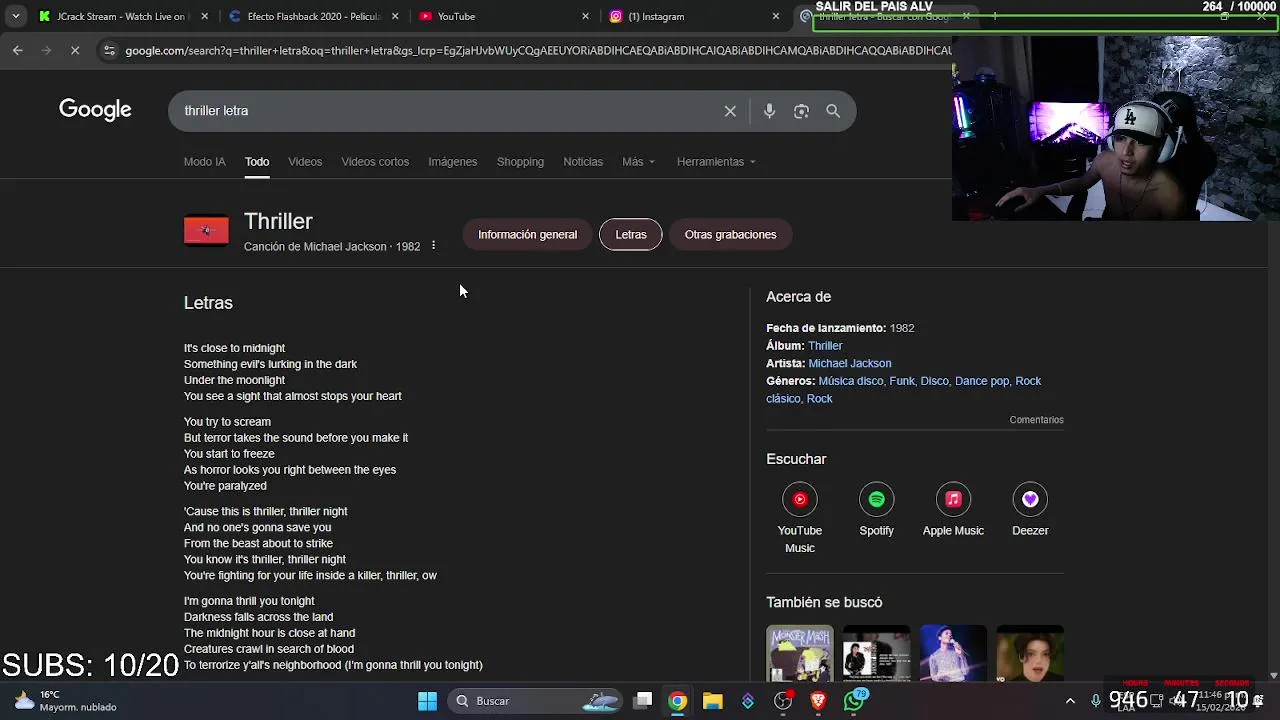1280x720 pixels.
Task: Start a voice search with microphone icon
Action: pyautogui.click(x=769, y=111)
